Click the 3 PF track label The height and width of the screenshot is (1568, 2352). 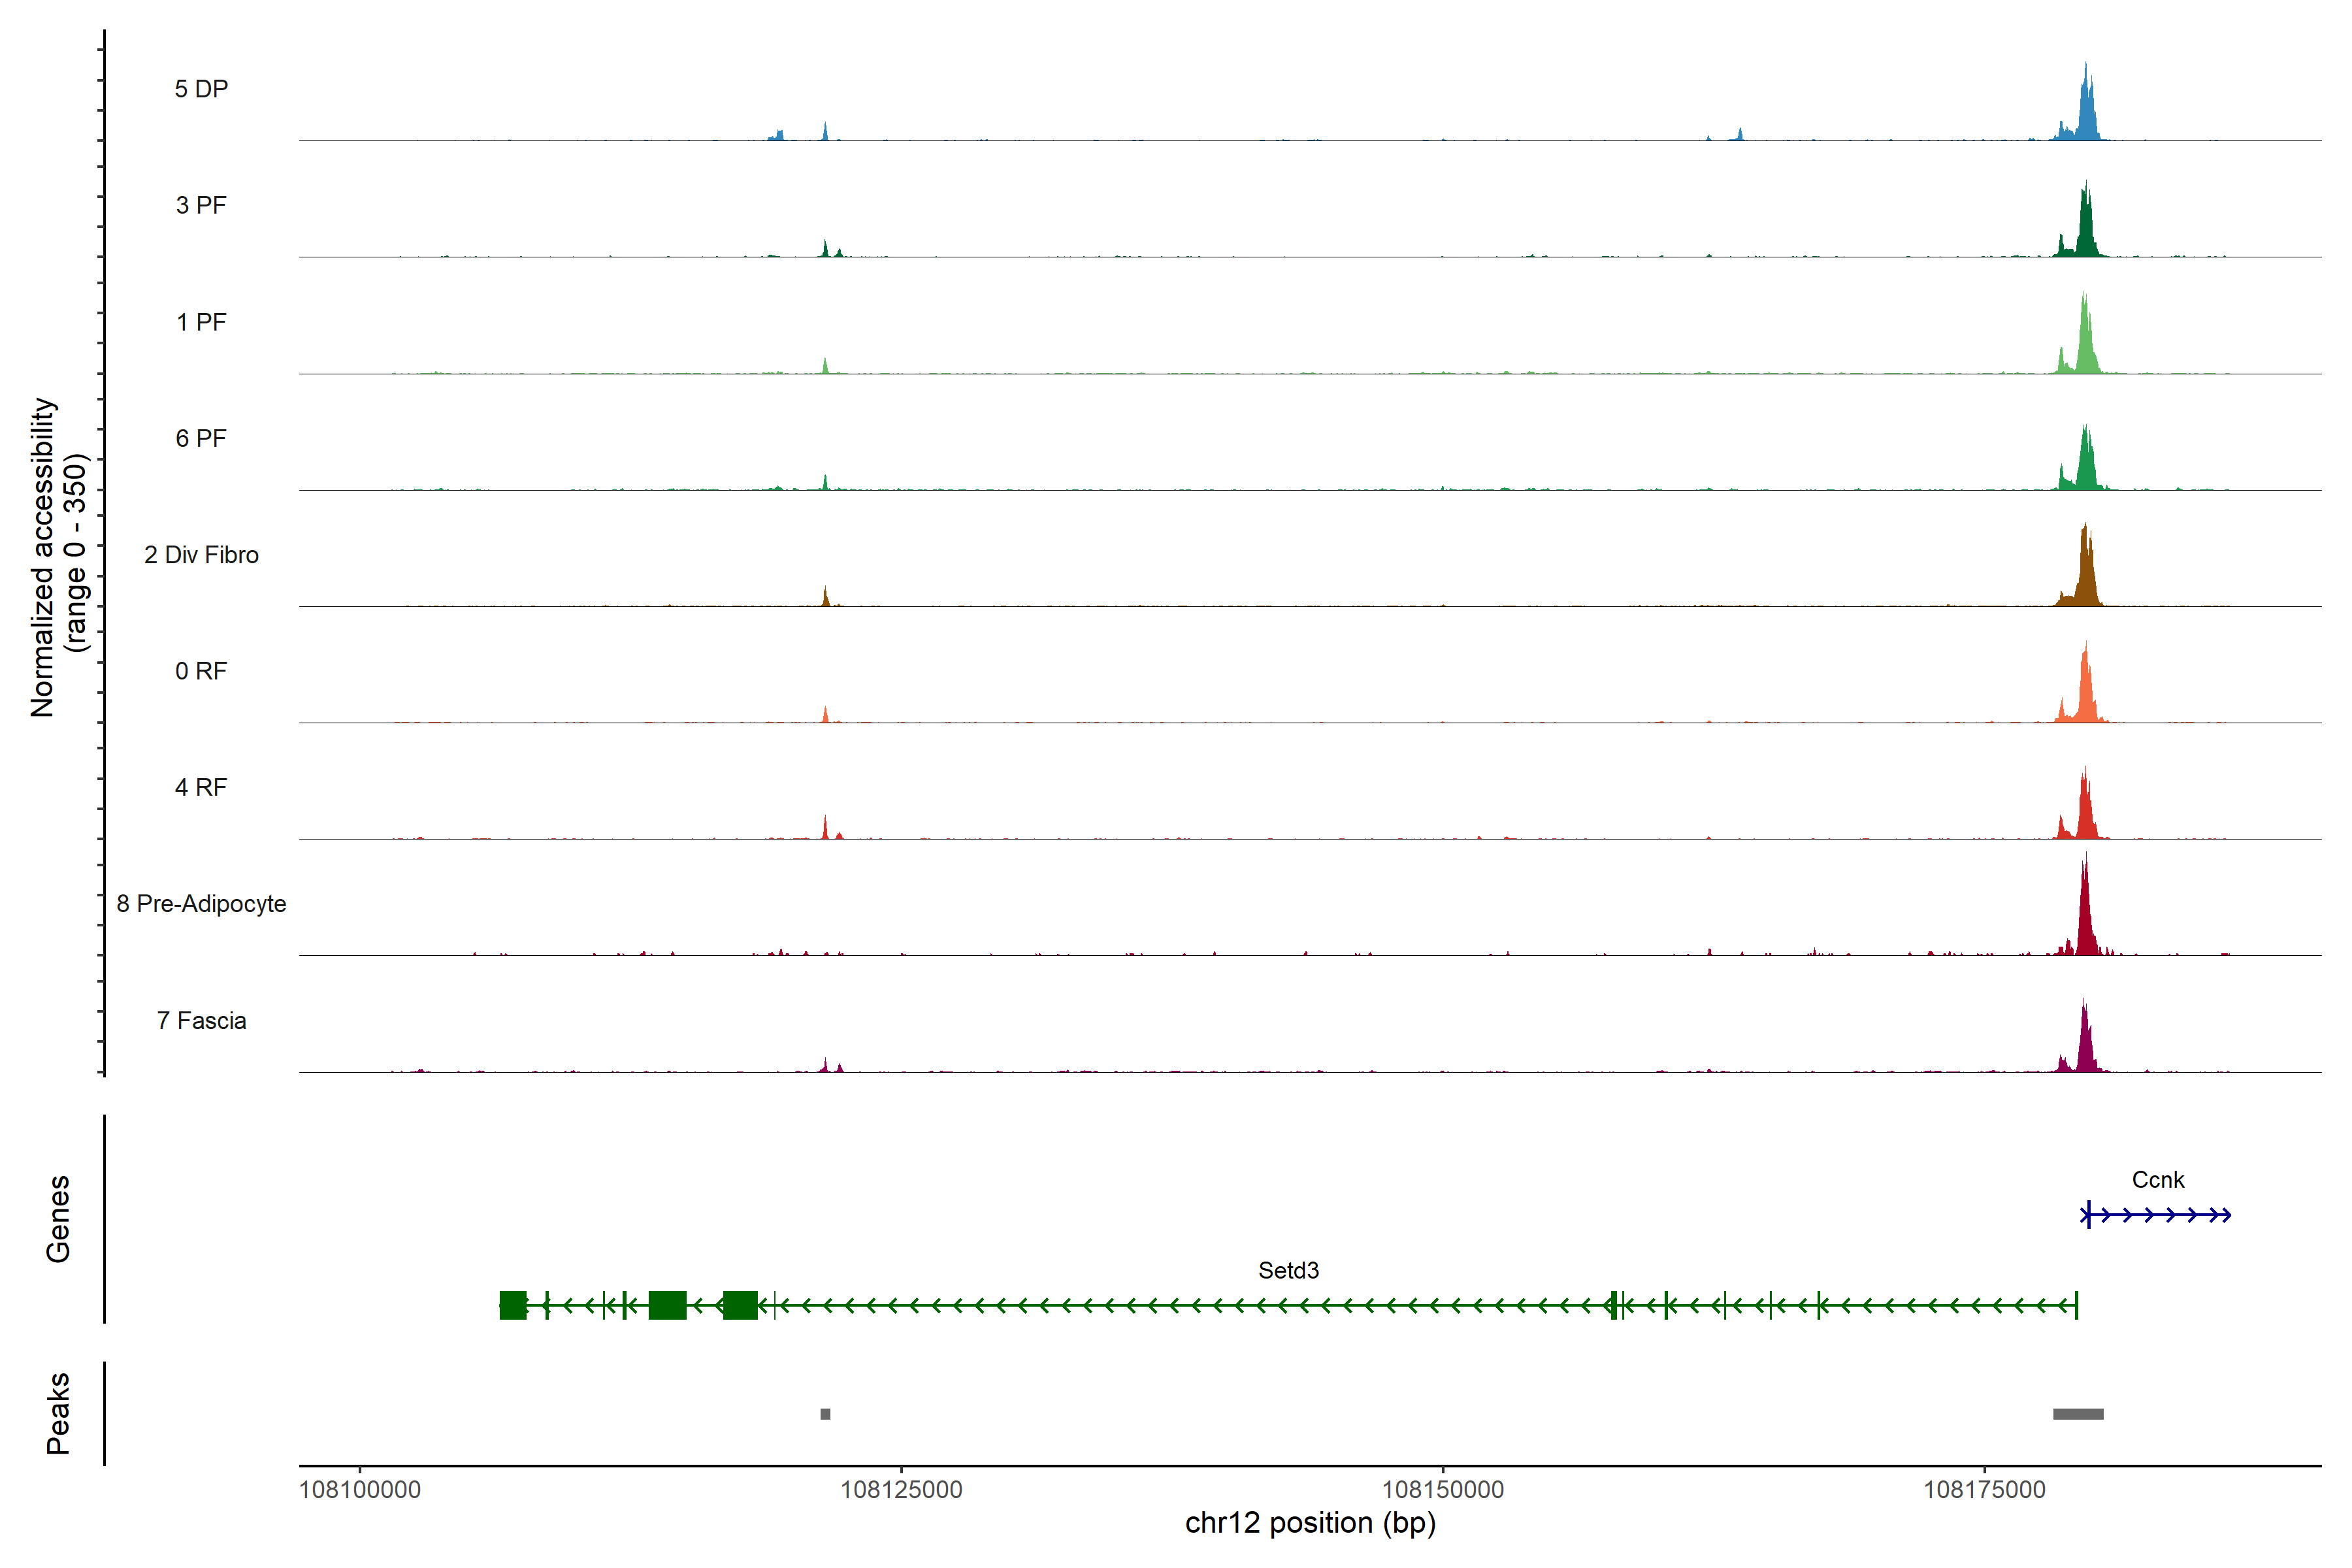click(x=201, y=205)
